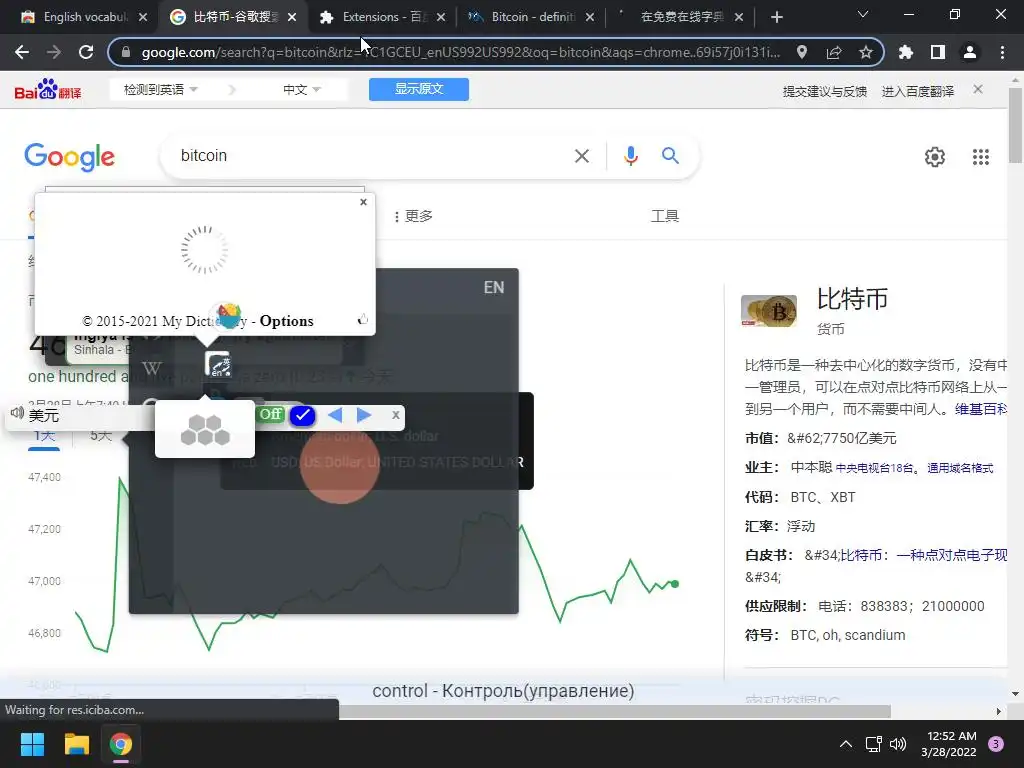Close the My Dictionary popup
Screen dimensions: 1024x768
pos(364,202)
